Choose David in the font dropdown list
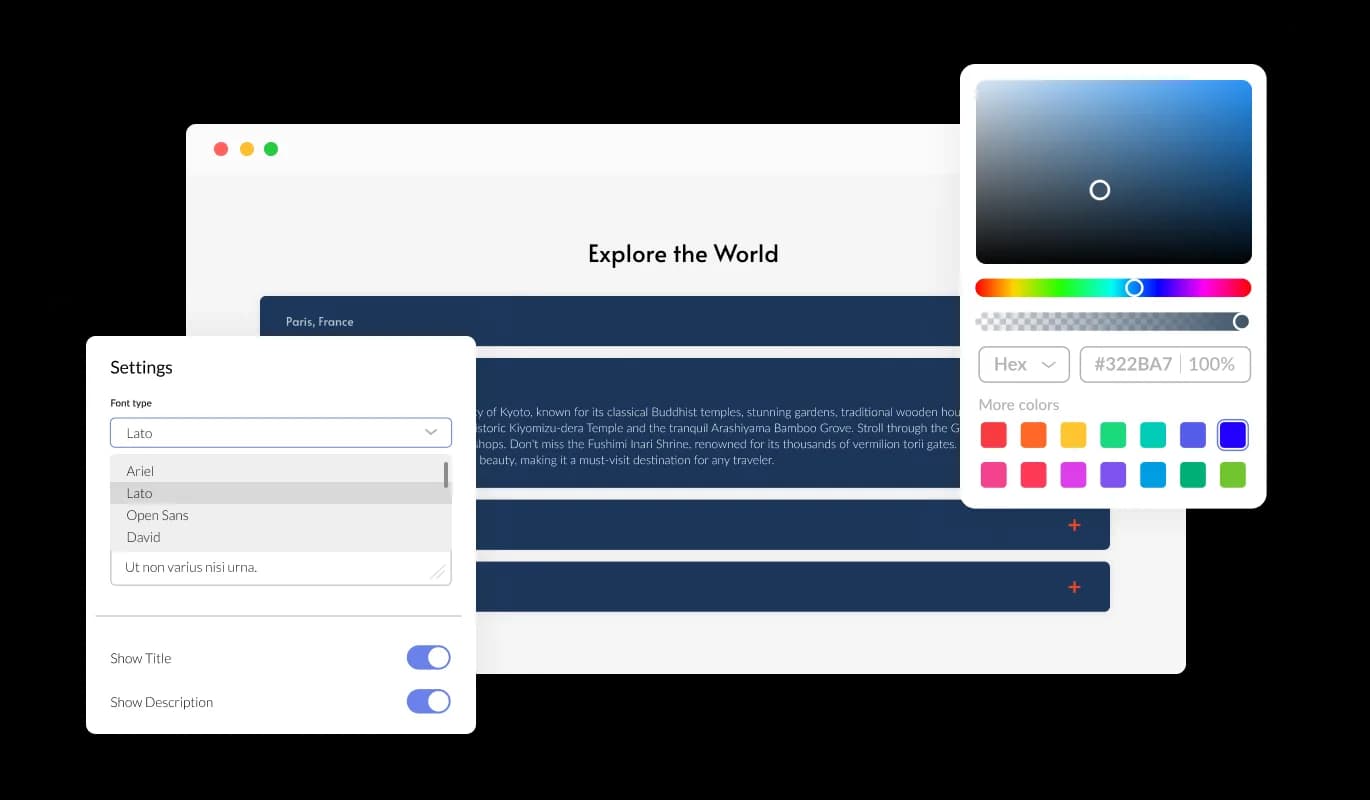Viewport: 1370px width, 800px height. click(x=143, y=537)
